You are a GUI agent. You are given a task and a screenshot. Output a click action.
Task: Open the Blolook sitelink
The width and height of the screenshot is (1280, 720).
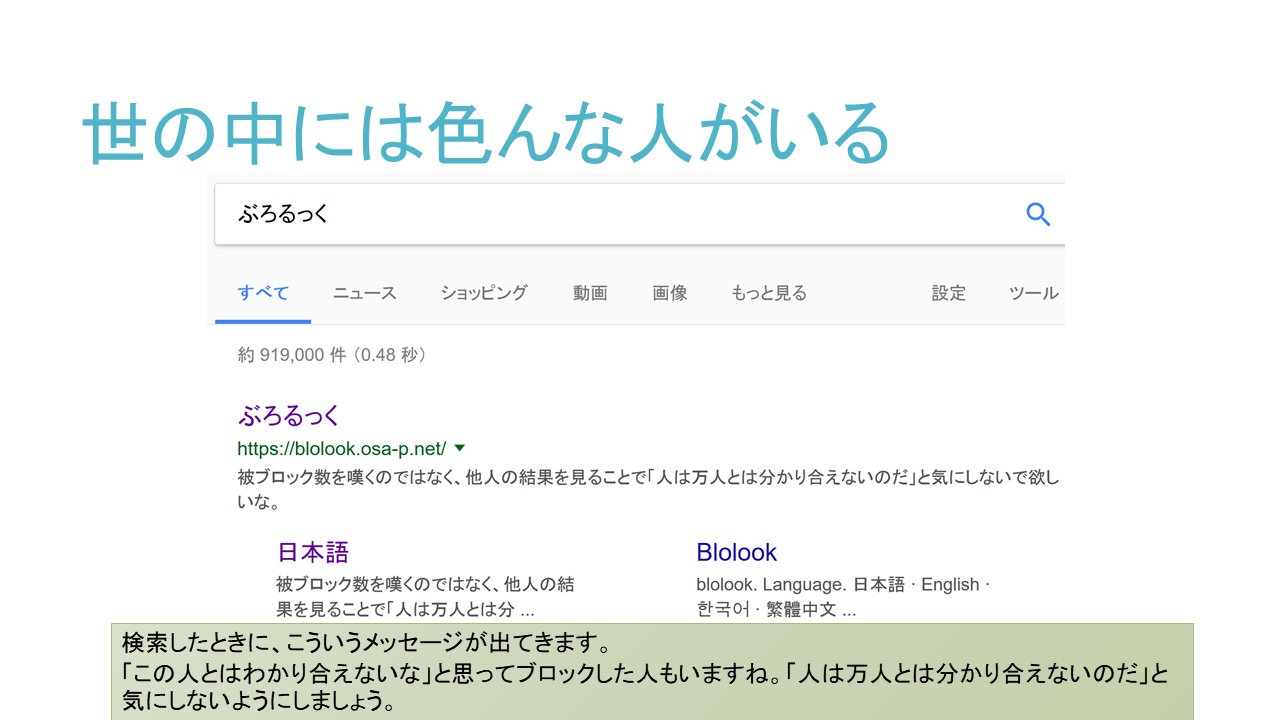coord(737,551)
